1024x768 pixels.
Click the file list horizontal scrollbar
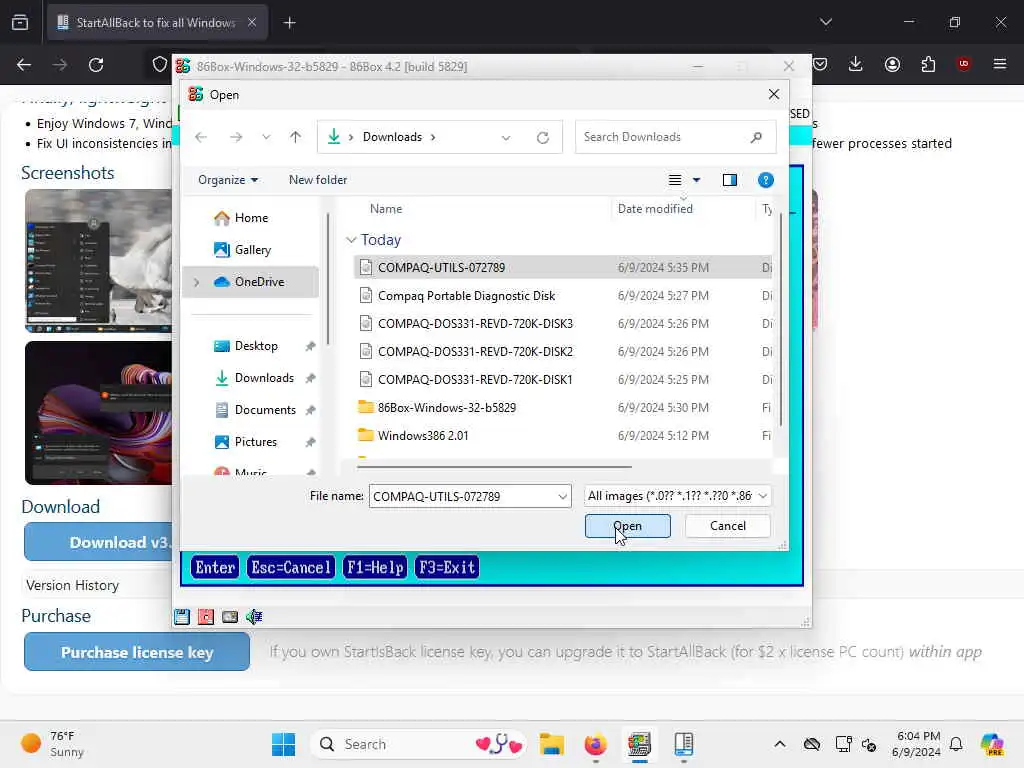(494, 468)
